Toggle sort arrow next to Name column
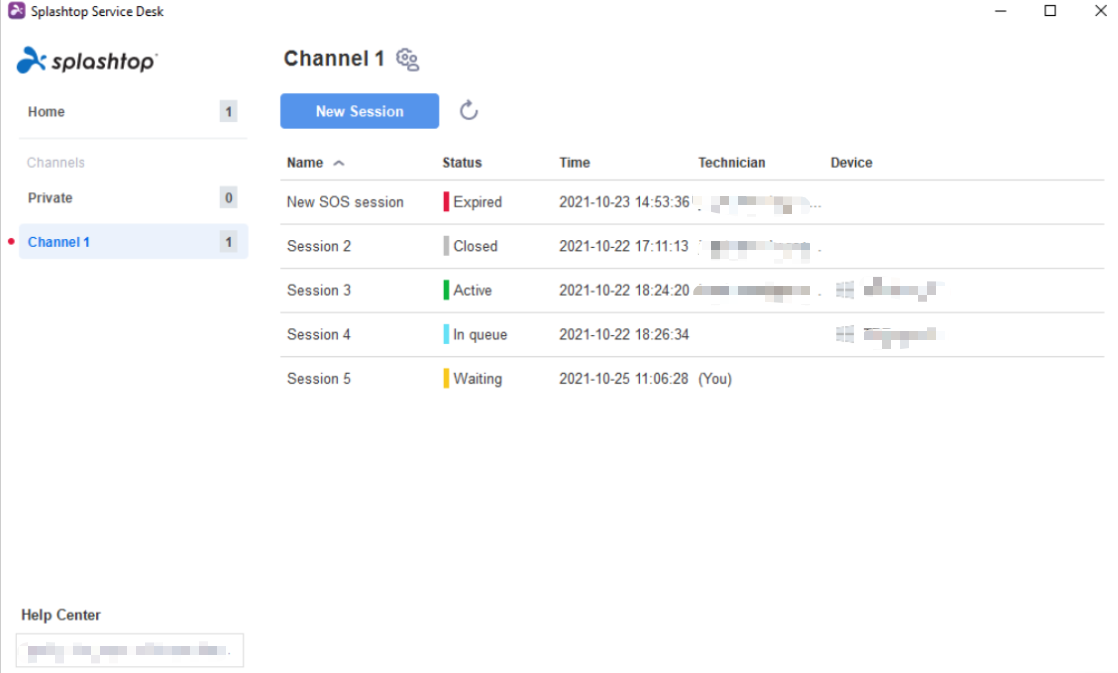The width and height of the screenshot is (1118, 673). [x=339, y=163]
